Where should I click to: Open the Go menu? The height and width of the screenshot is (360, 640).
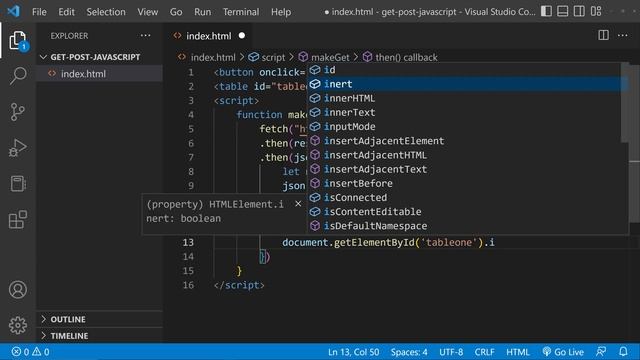(176, 12)
